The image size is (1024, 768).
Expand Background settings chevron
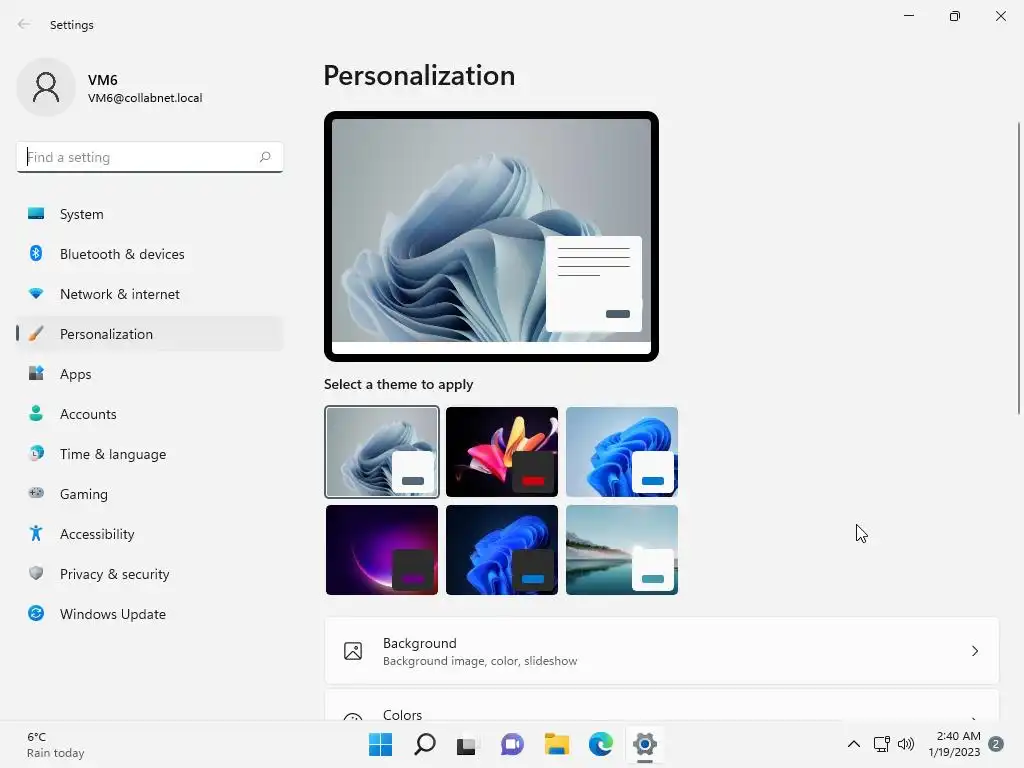pyautogui.click(x=974, y=651)
